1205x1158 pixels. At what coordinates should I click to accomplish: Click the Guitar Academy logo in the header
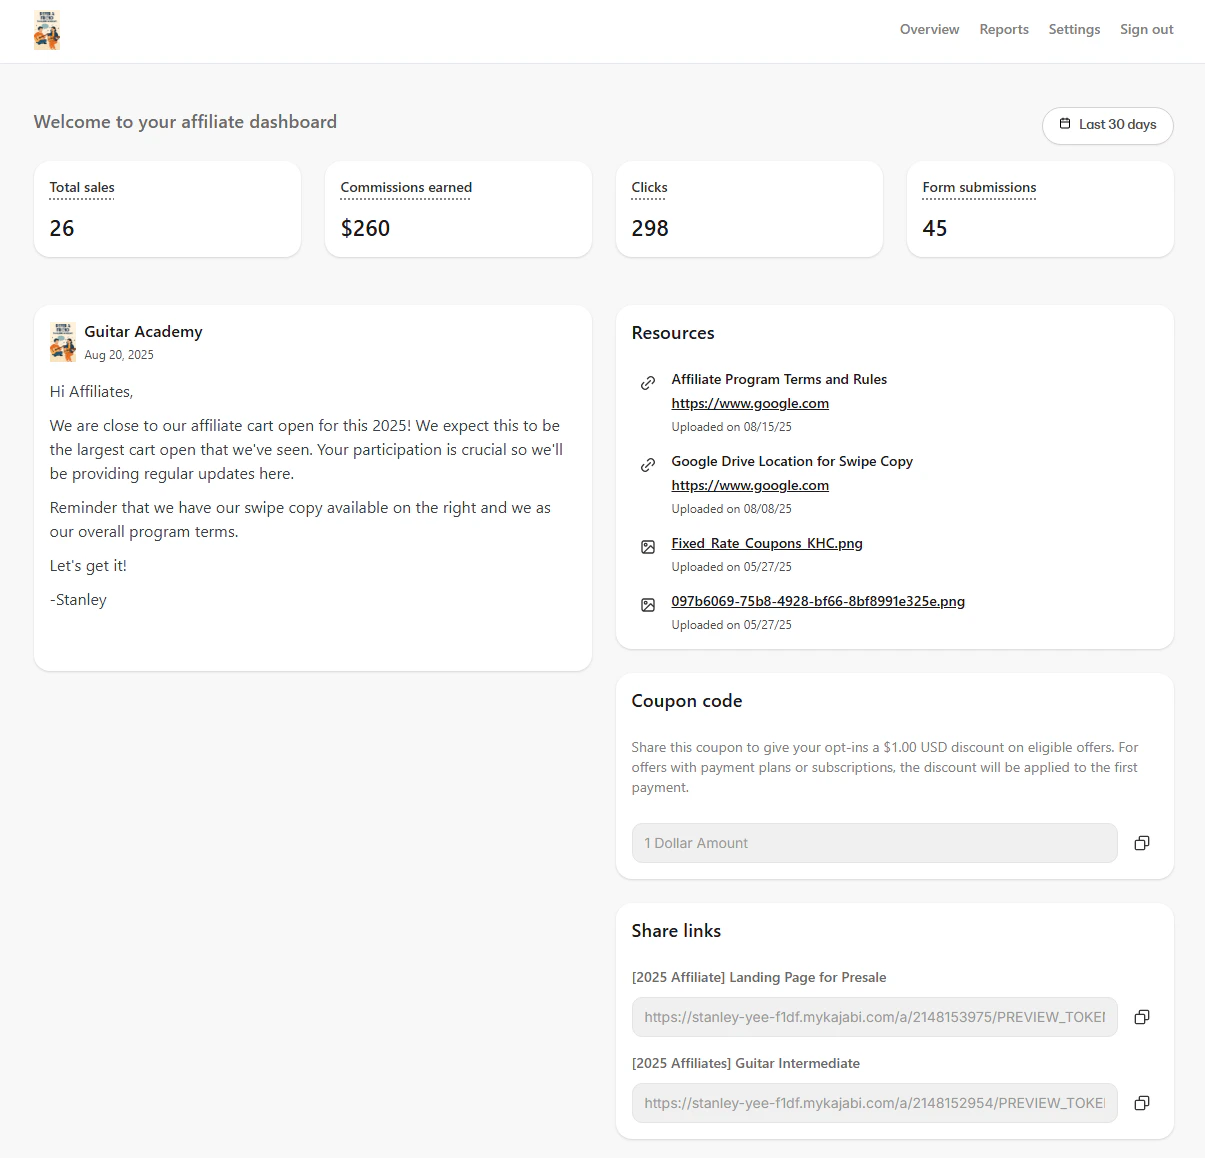coord(46,30)
